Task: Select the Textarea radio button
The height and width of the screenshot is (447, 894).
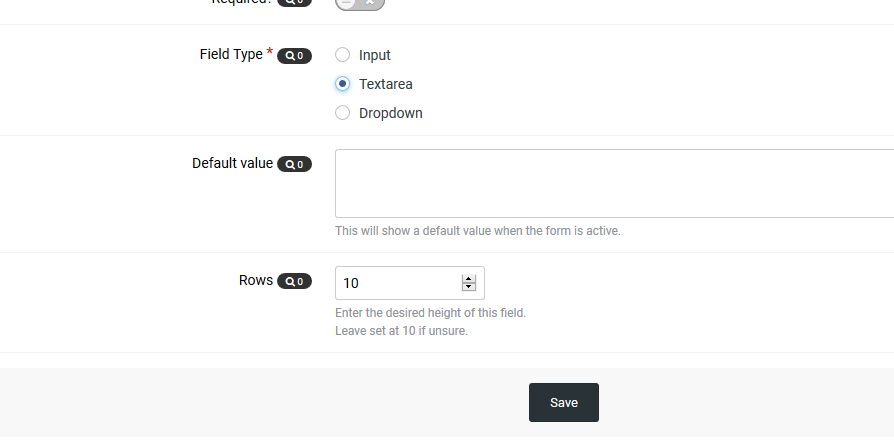Action: tap(343, 84)
